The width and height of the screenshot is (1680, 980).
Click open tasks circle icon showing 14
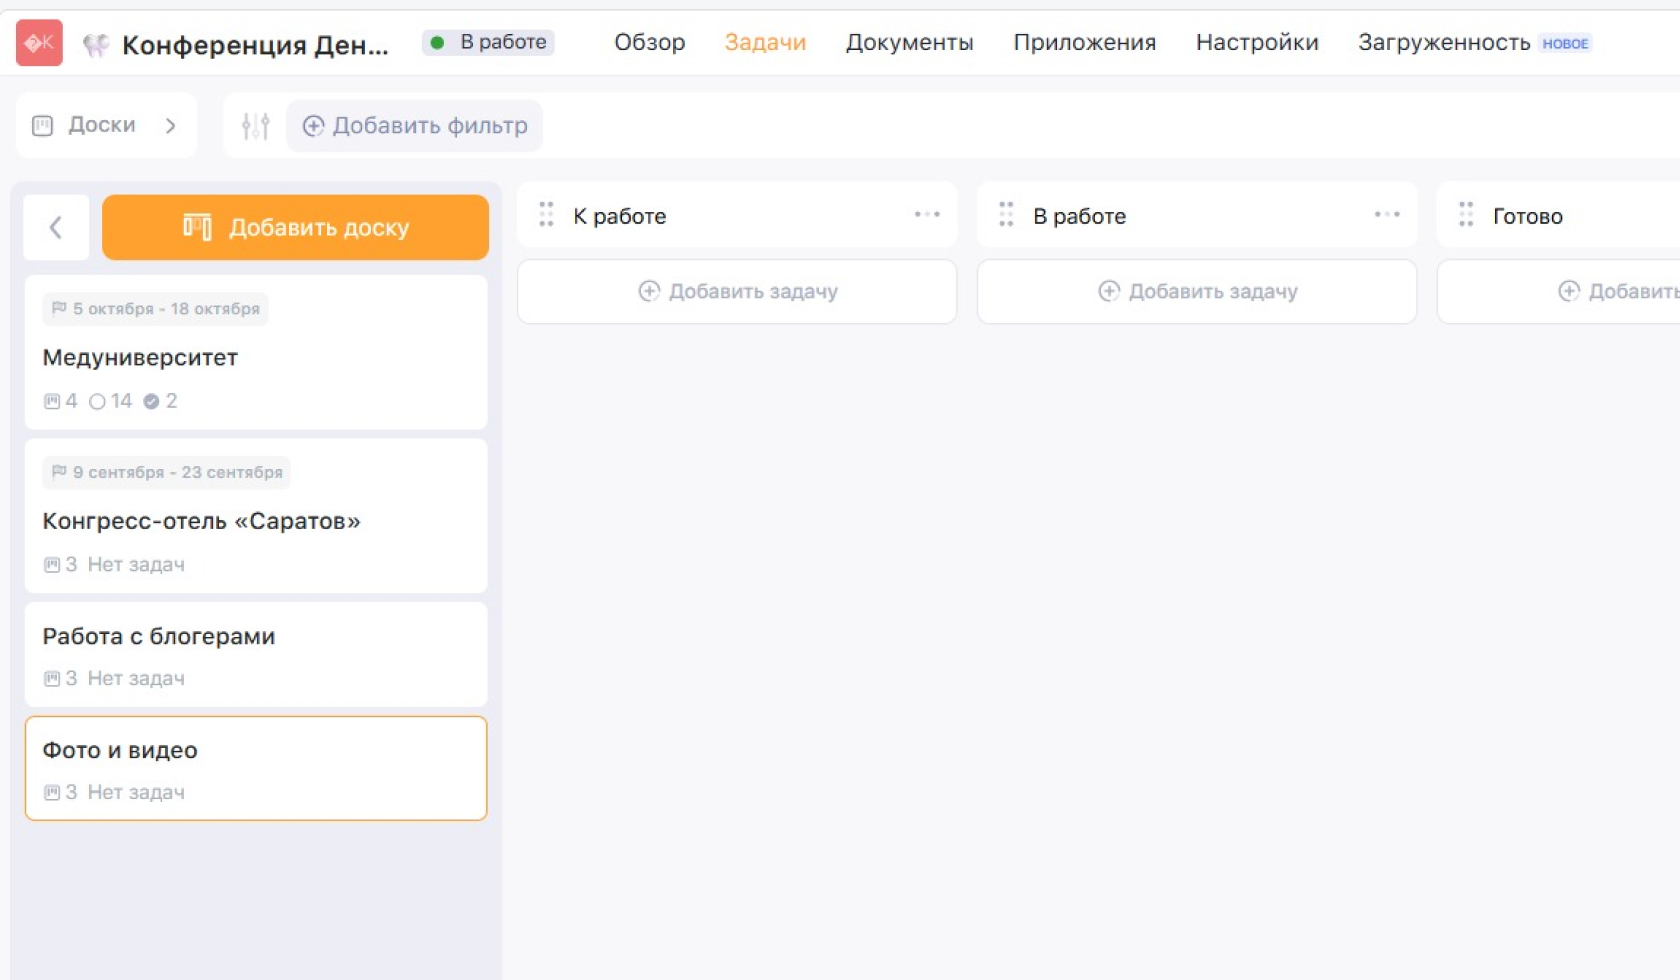(97, 401)
